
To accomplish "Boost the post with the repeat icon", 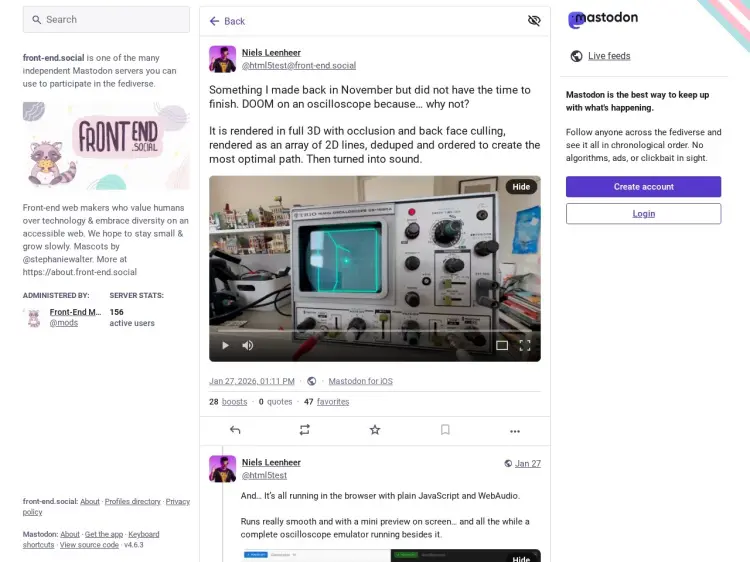I will click(305, 430).
